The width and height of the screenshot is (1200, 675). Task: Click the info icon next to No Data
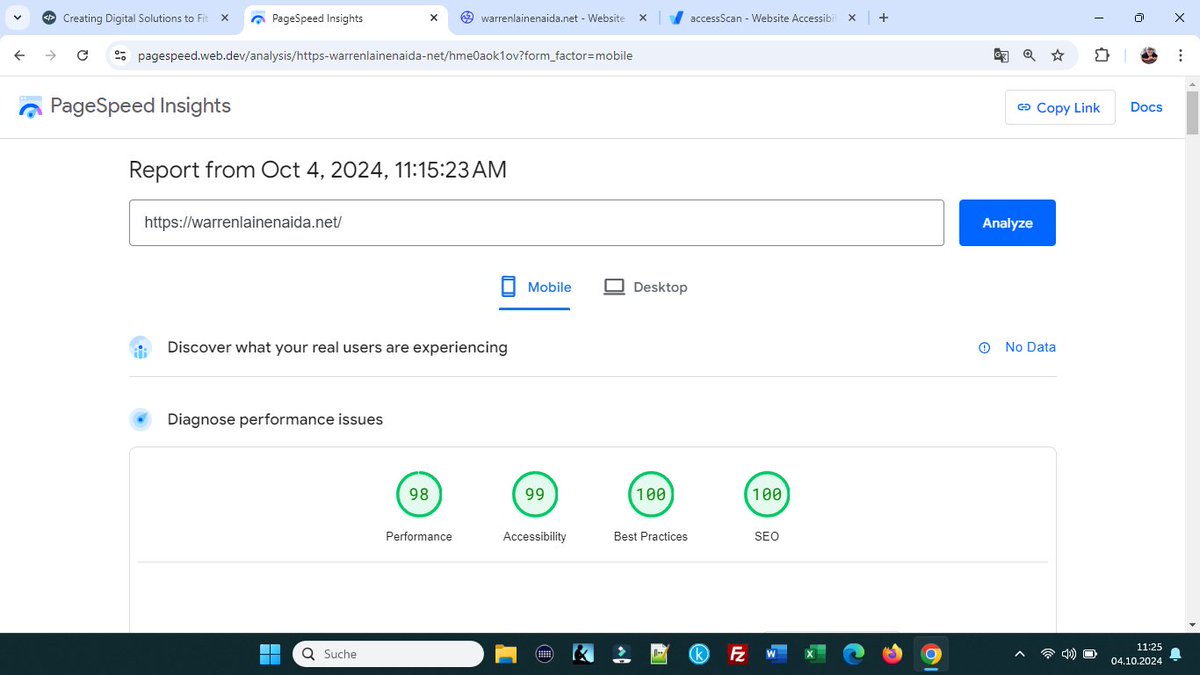(x=983, y=347)
